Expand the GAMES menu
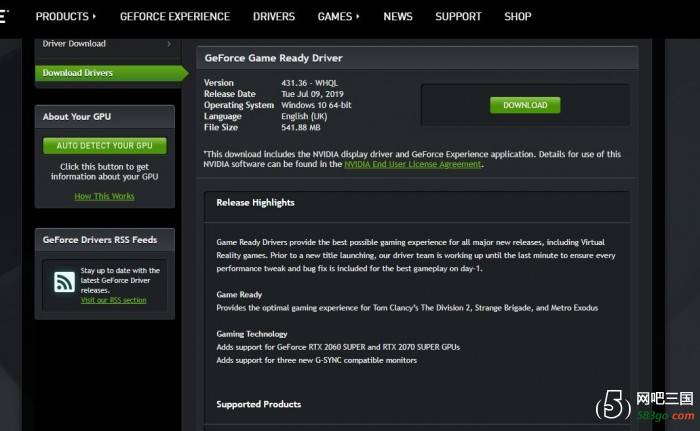 [x=338, y=17]
